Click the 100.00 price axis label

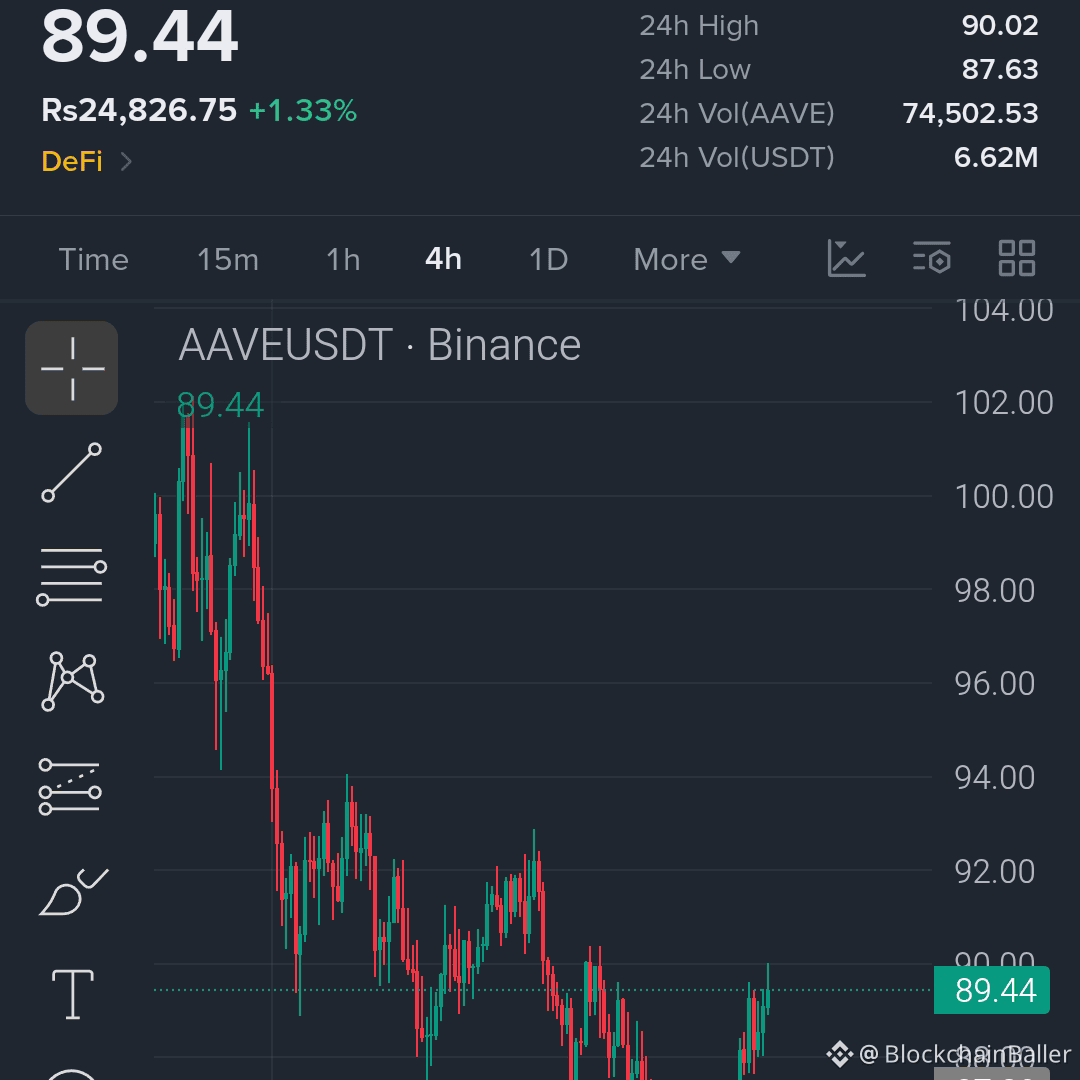[x=1004, y=497]
